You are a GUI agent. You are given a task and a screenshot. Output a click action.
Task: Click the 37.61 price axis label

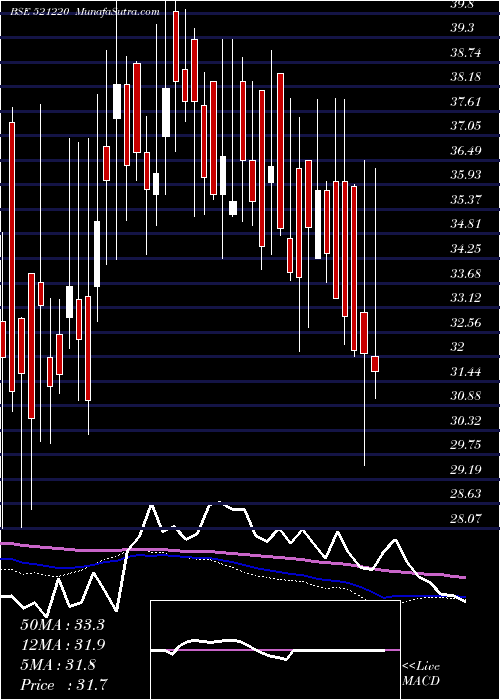[x=466, y=102]
